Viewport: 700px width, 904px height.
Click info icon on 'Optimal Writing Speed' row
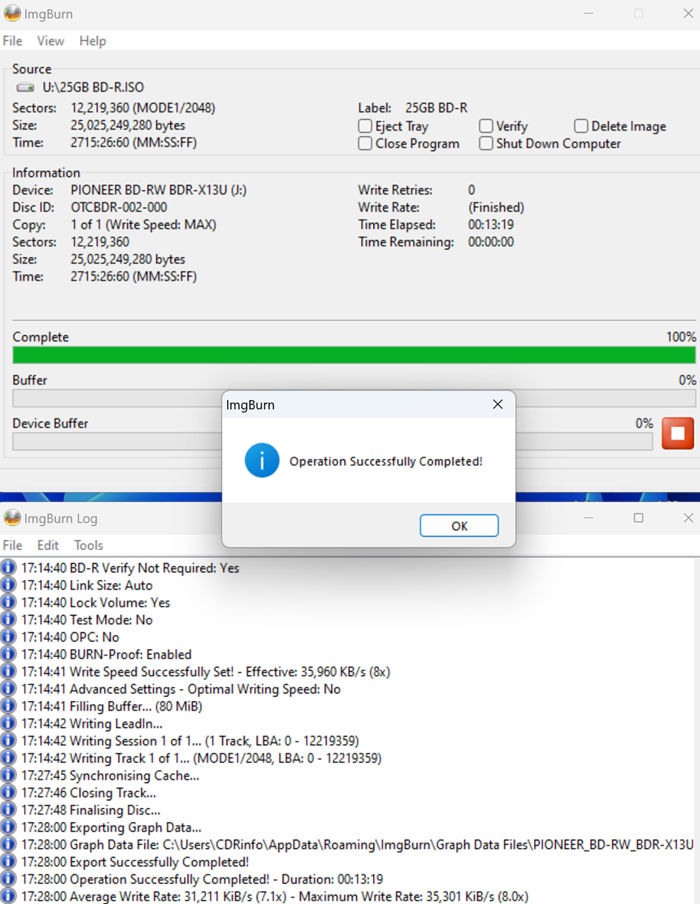coord(8,689)
